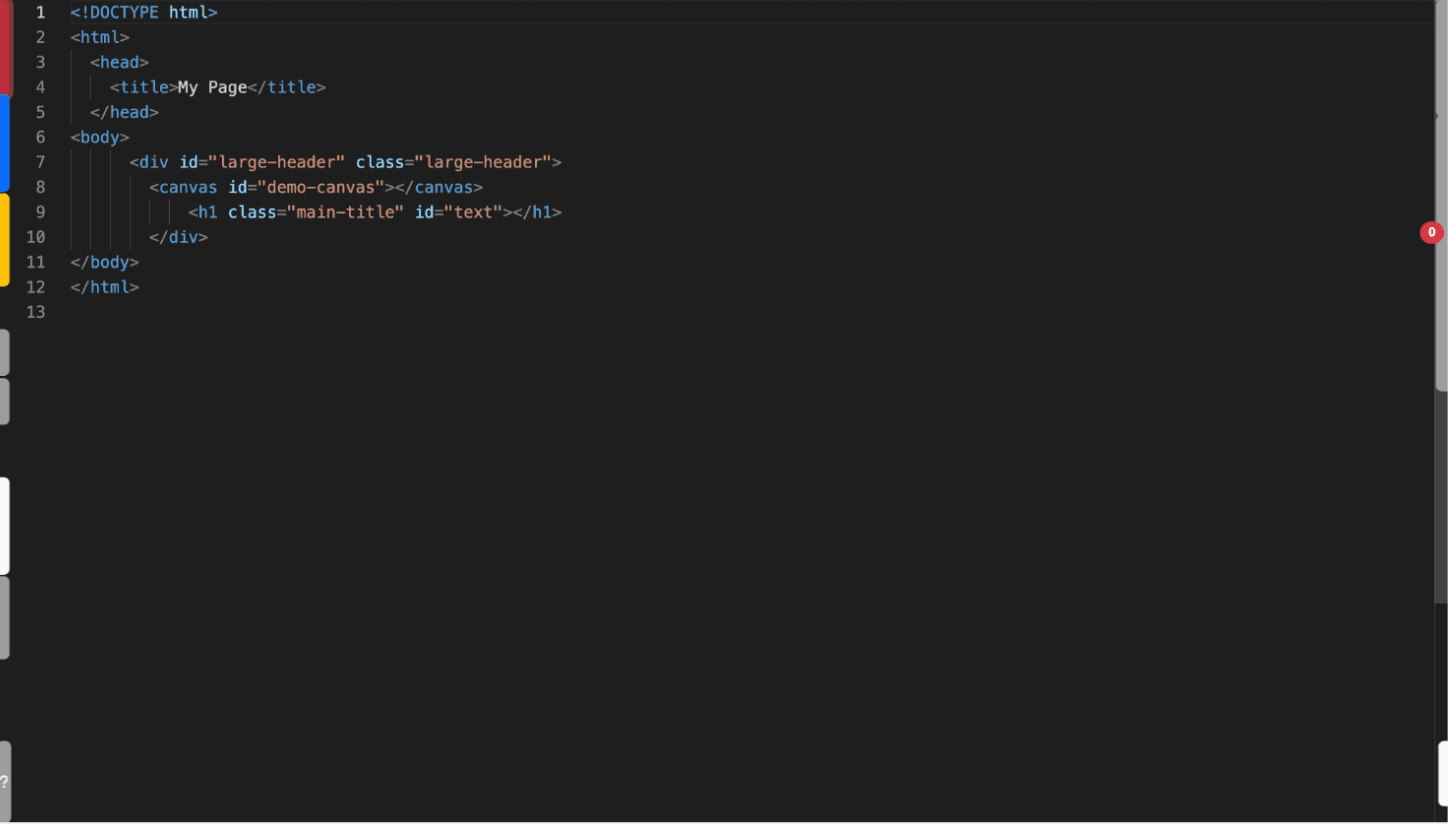Click the closing html tag
This screenshot has width=1448, height=824.
pyautogui.click(x=104, y=287)
